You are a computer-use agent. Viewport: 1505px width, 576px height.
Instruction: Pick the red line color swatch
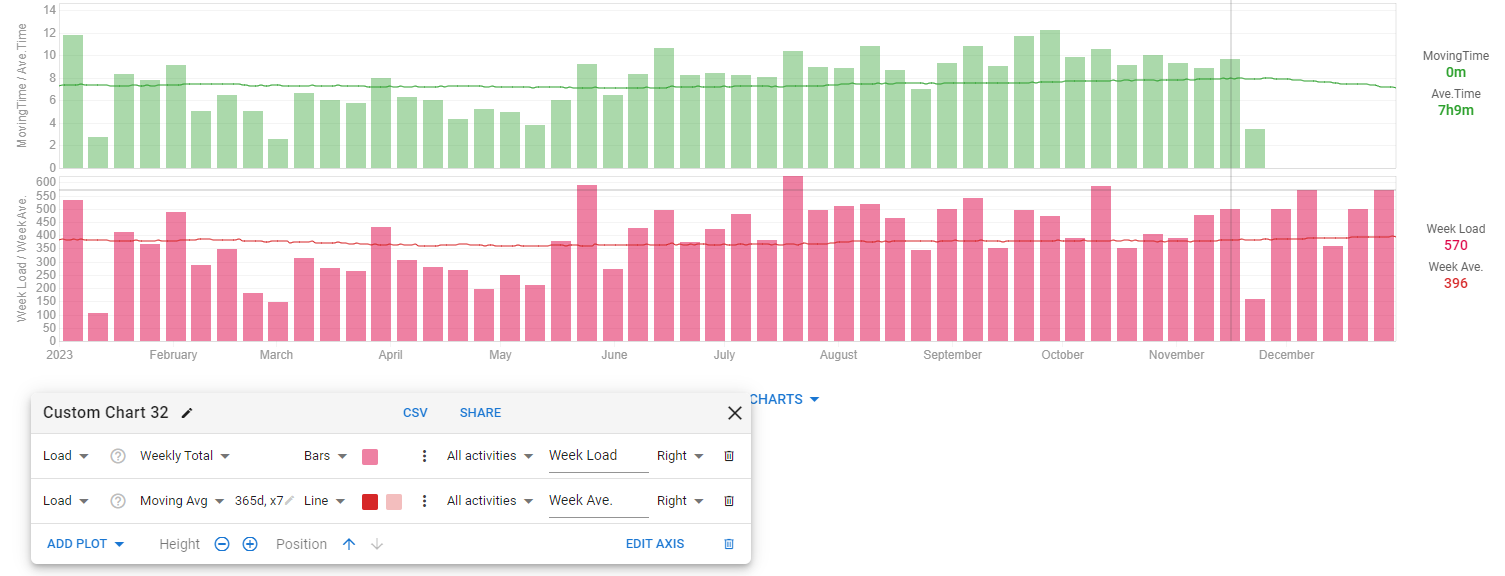click(x=370, y=502)
